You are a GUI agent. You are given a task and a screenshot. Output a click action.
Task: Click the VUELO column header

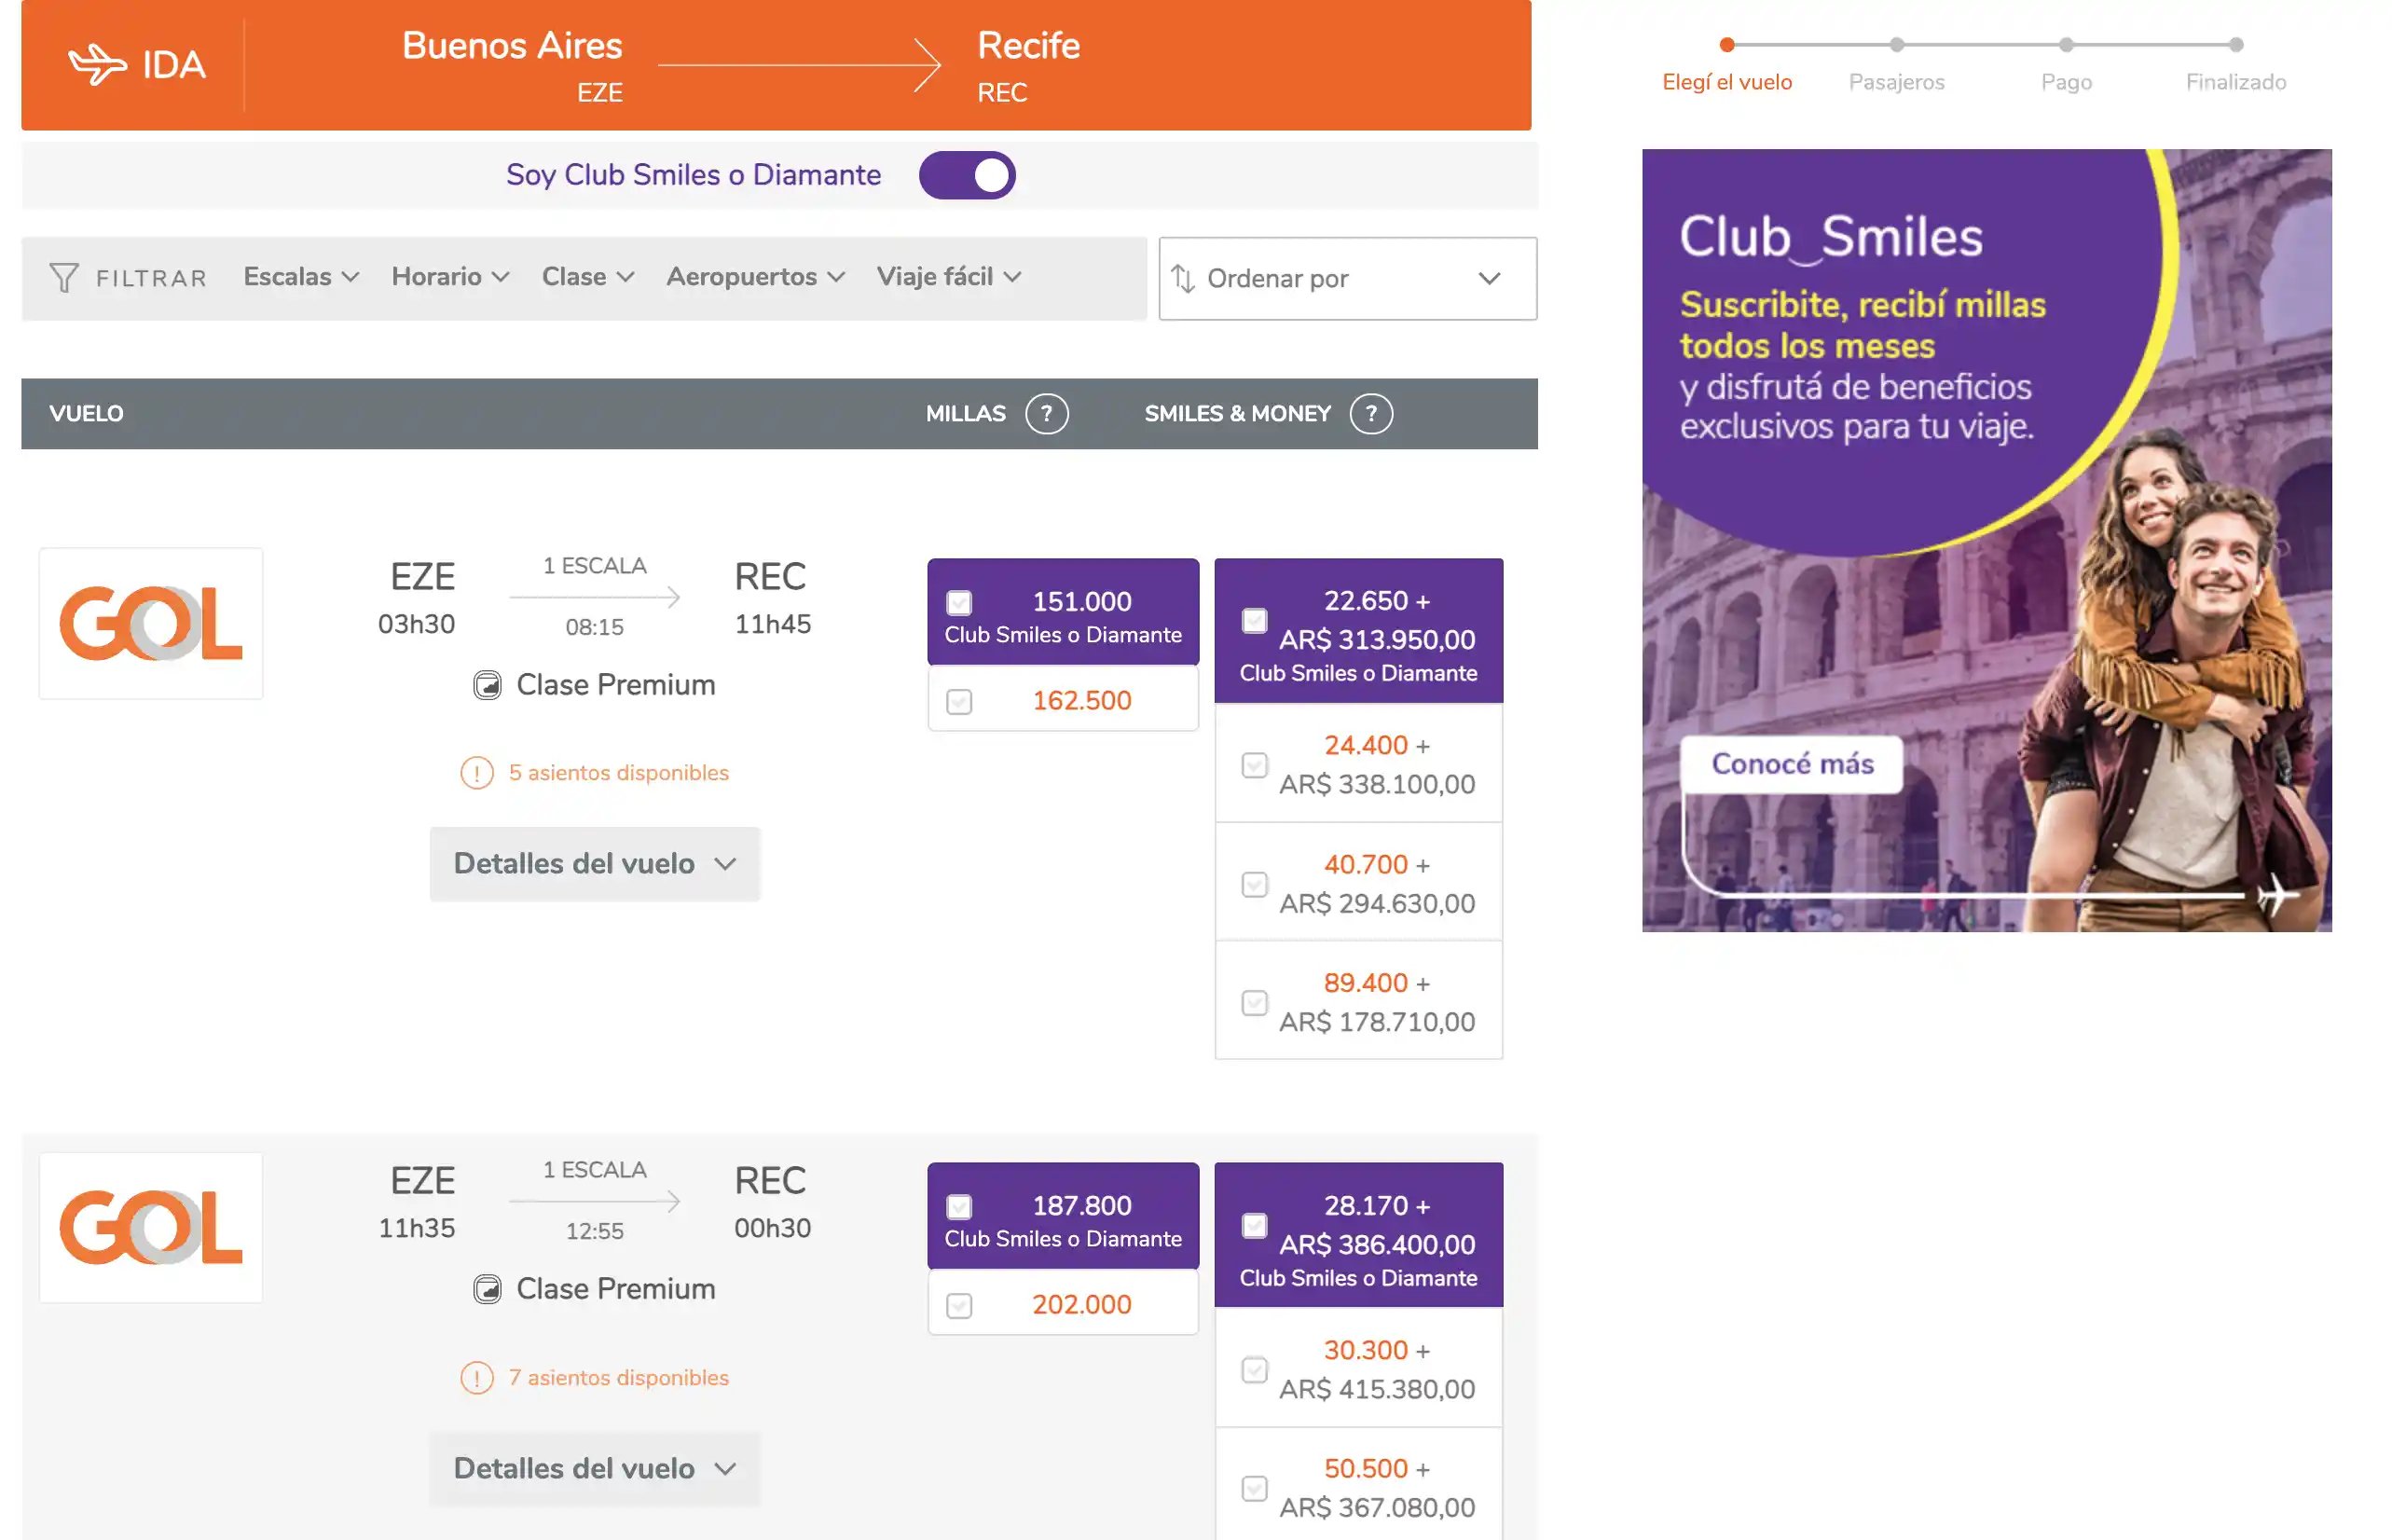tap(86, 414)
